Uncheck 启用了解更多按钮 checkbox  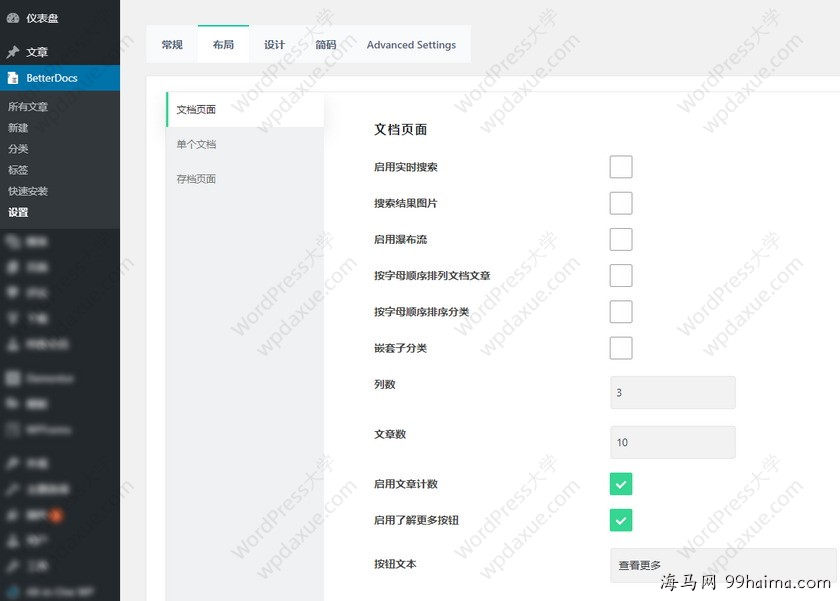pos(621,520)
